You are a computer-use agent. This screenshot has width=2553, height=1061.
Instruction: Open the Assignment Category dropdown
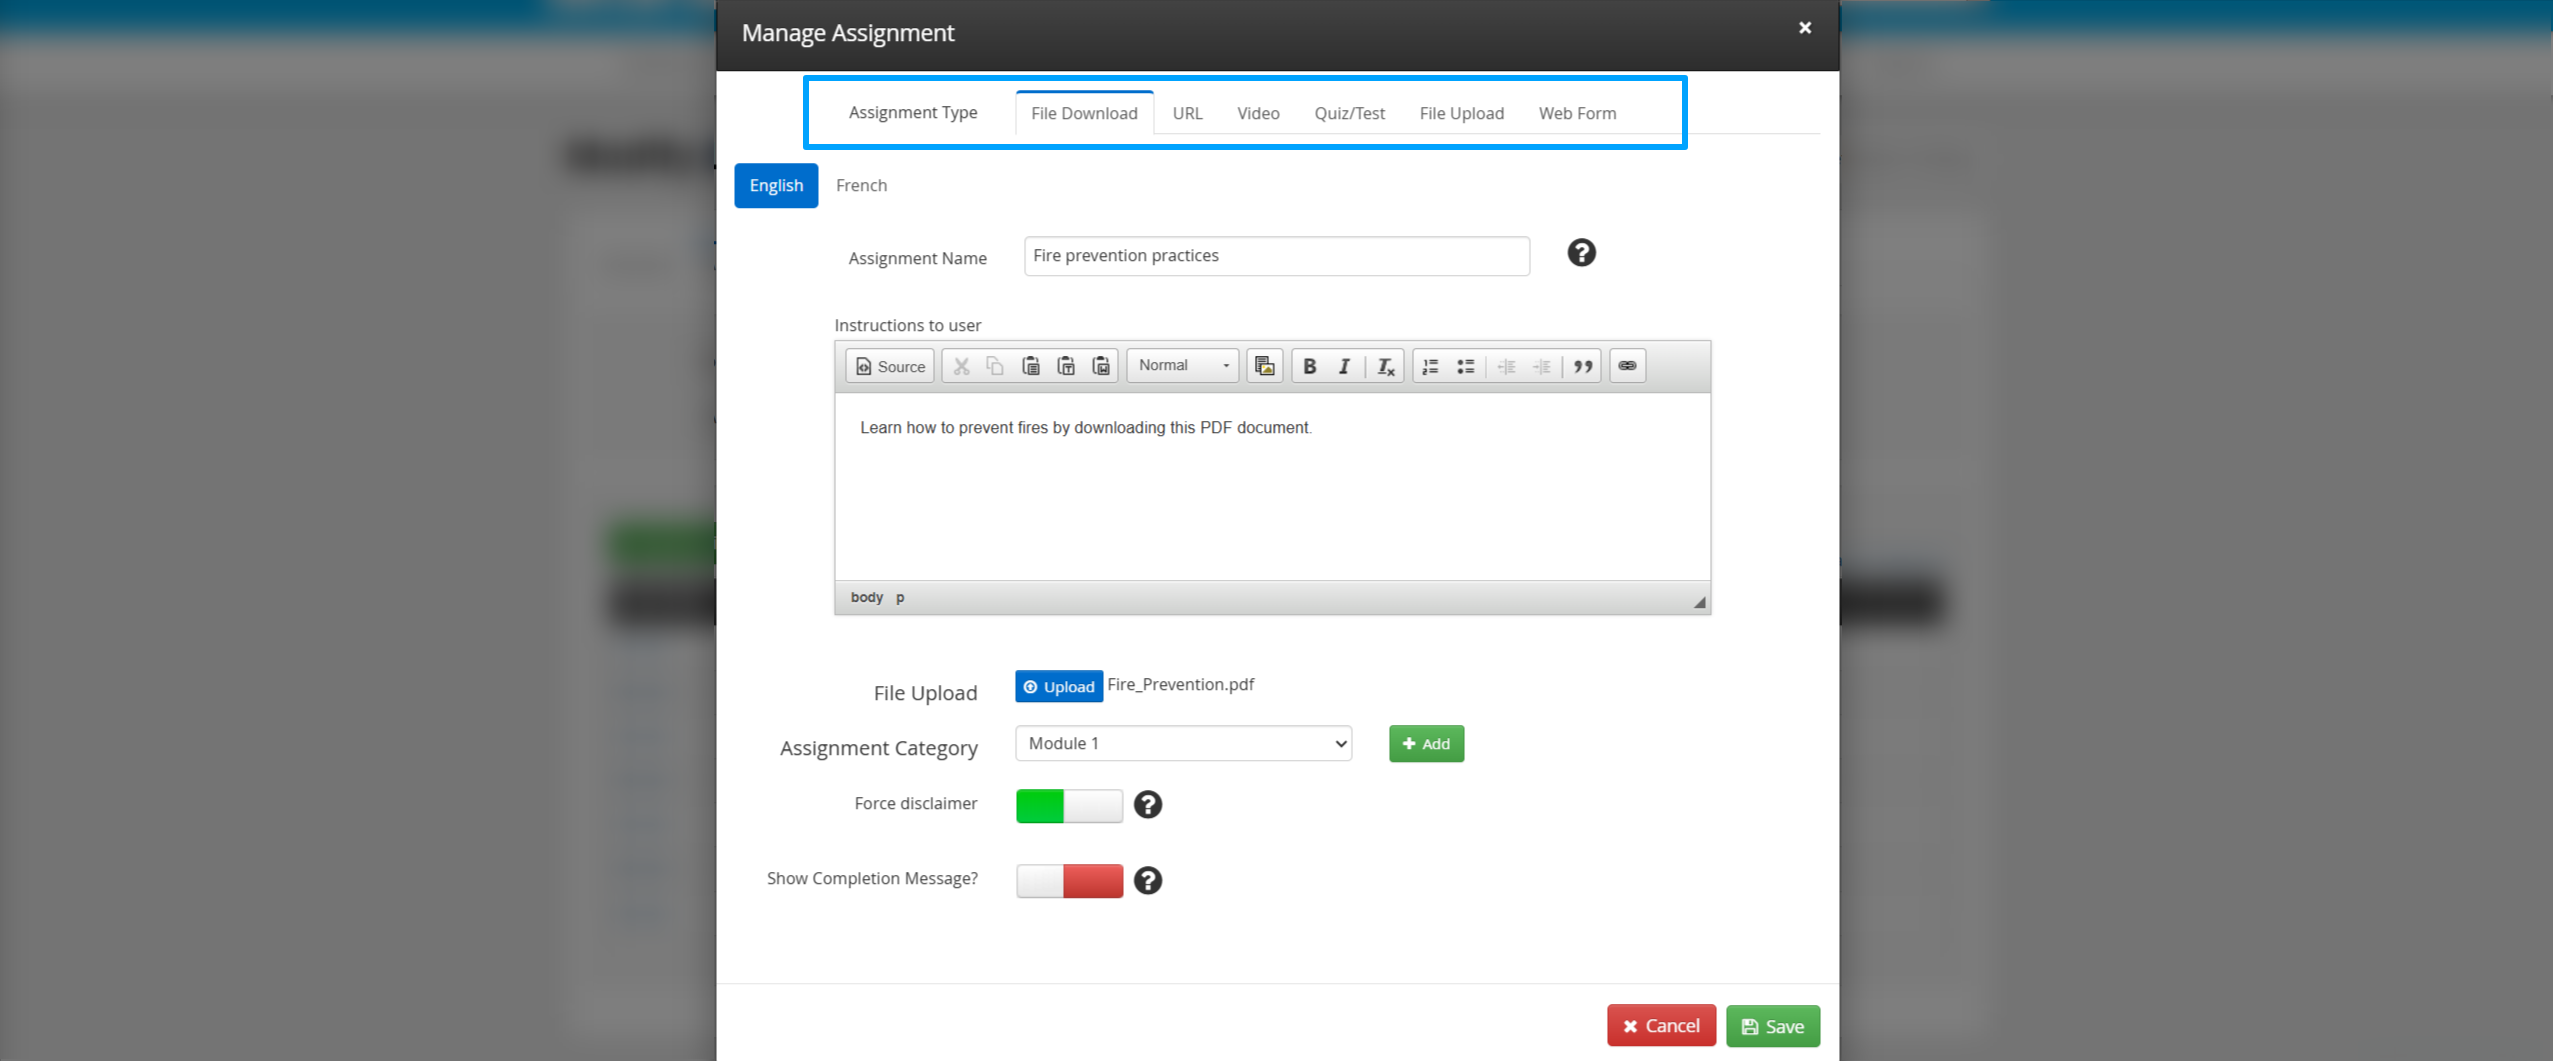click(x=1183, y=743)
